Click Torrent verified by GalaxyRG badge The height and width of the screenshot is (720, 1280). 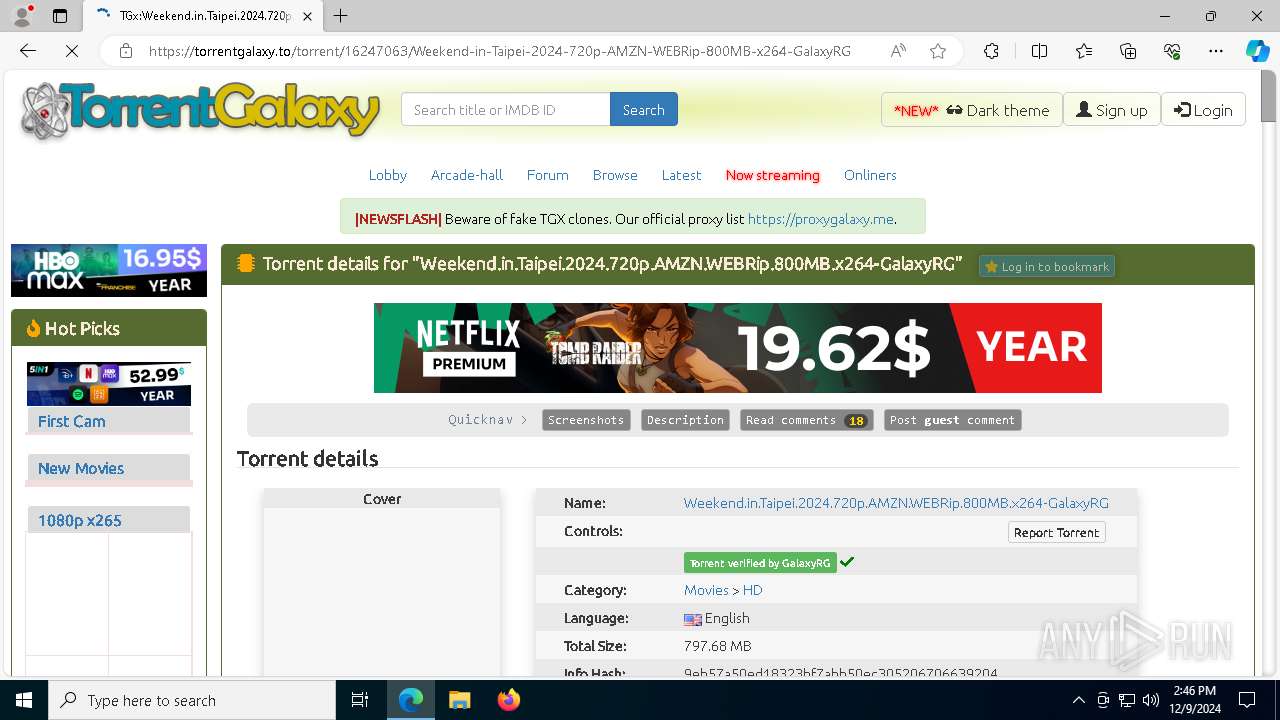tap(760, 563)
